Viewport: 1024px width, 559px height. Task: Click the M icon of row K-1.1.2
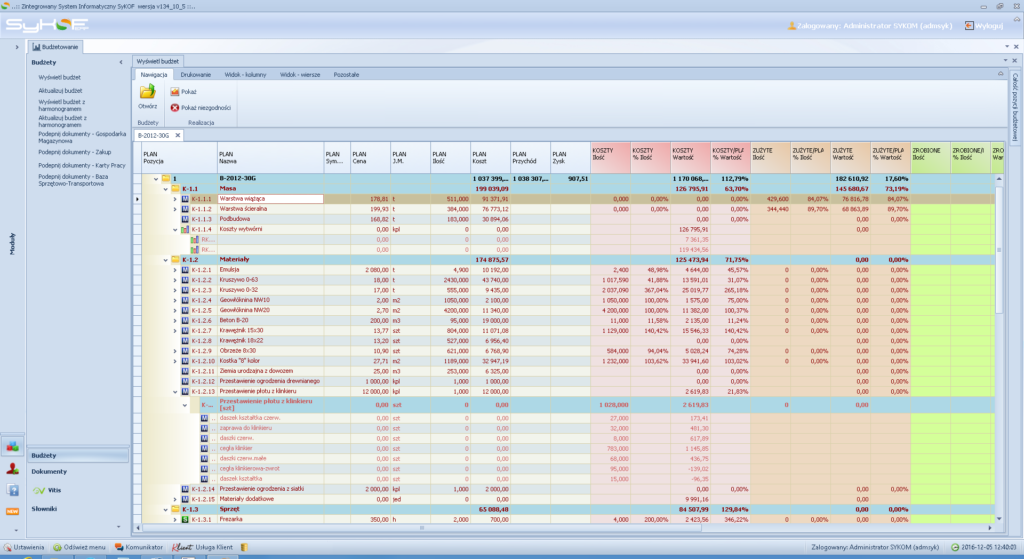click(185, 209)
